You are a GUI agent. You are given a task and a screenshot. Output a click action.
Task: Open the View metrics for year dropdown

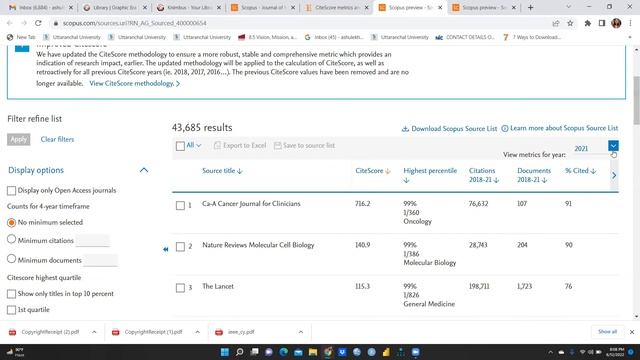coord(613,146)
